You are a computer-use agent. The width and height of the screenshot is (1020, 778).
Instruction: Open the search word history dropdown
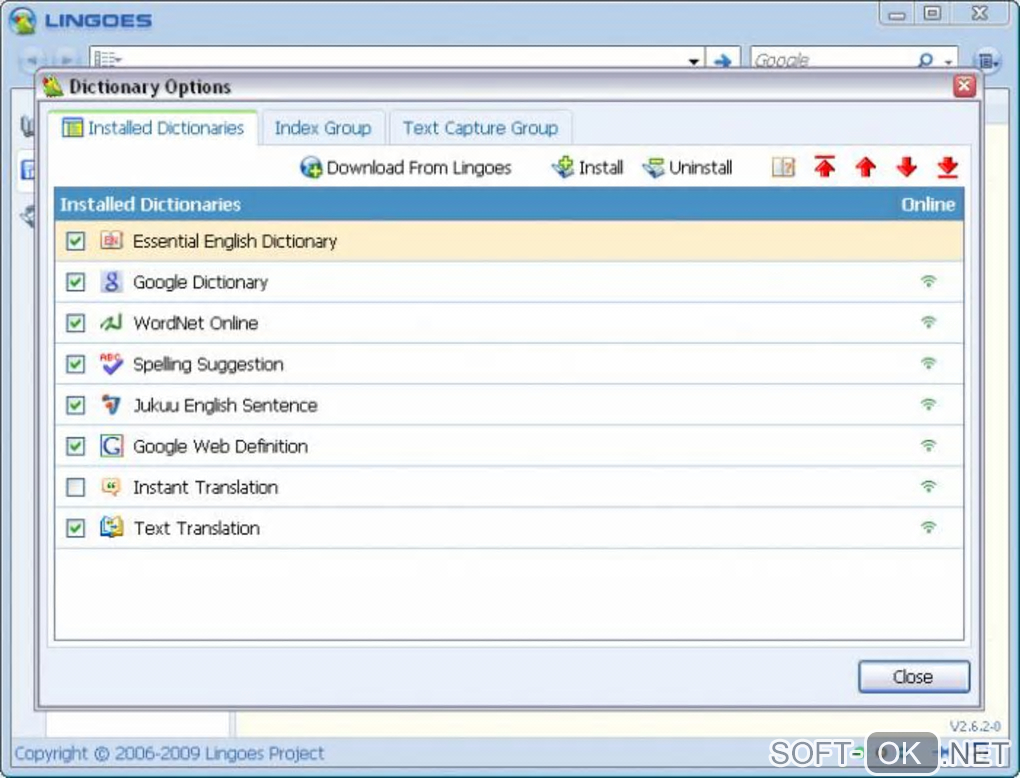(693, 61)
